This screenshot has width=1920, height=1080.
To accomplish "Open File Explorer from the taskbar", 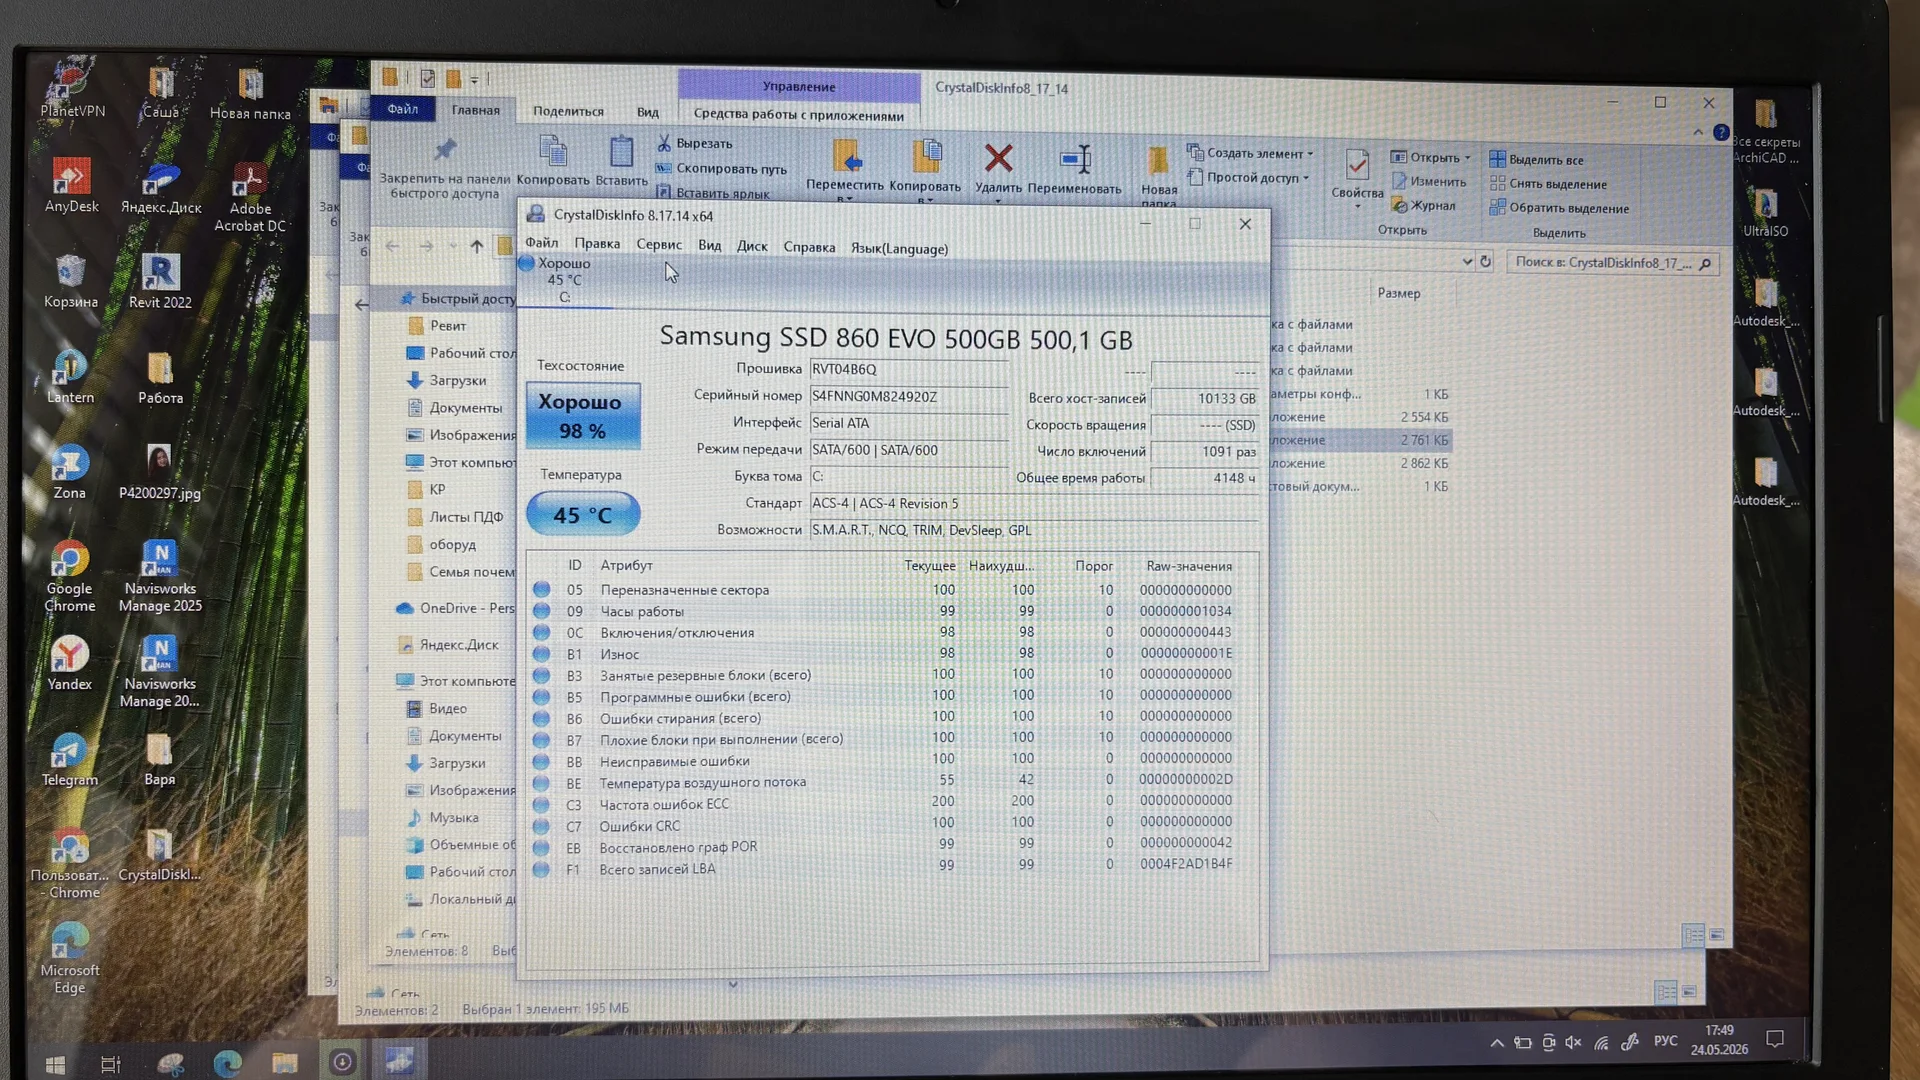I will click(x=285, y=1062).
